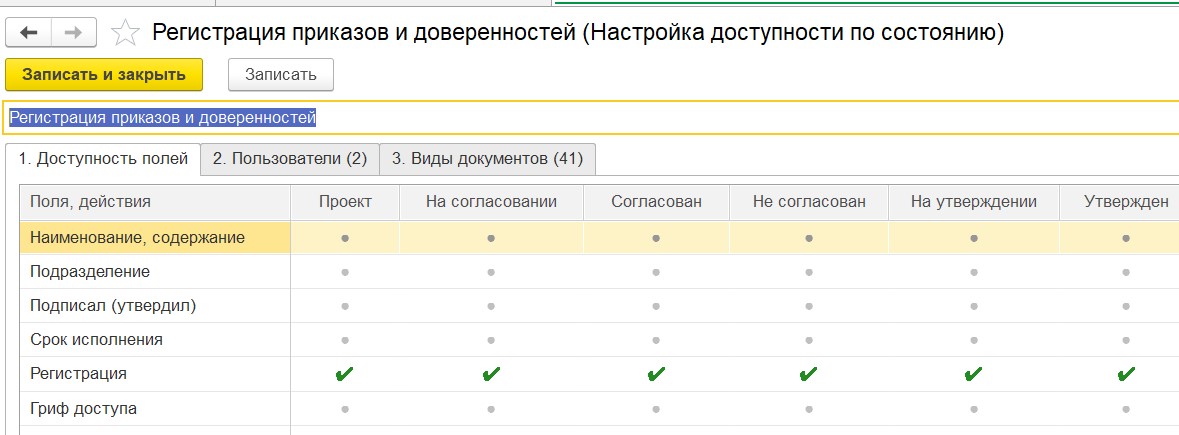Toggle Срок исполнения dot under Согласован
The height and width of the screenshot is (435, 1179).
(656, 340)
